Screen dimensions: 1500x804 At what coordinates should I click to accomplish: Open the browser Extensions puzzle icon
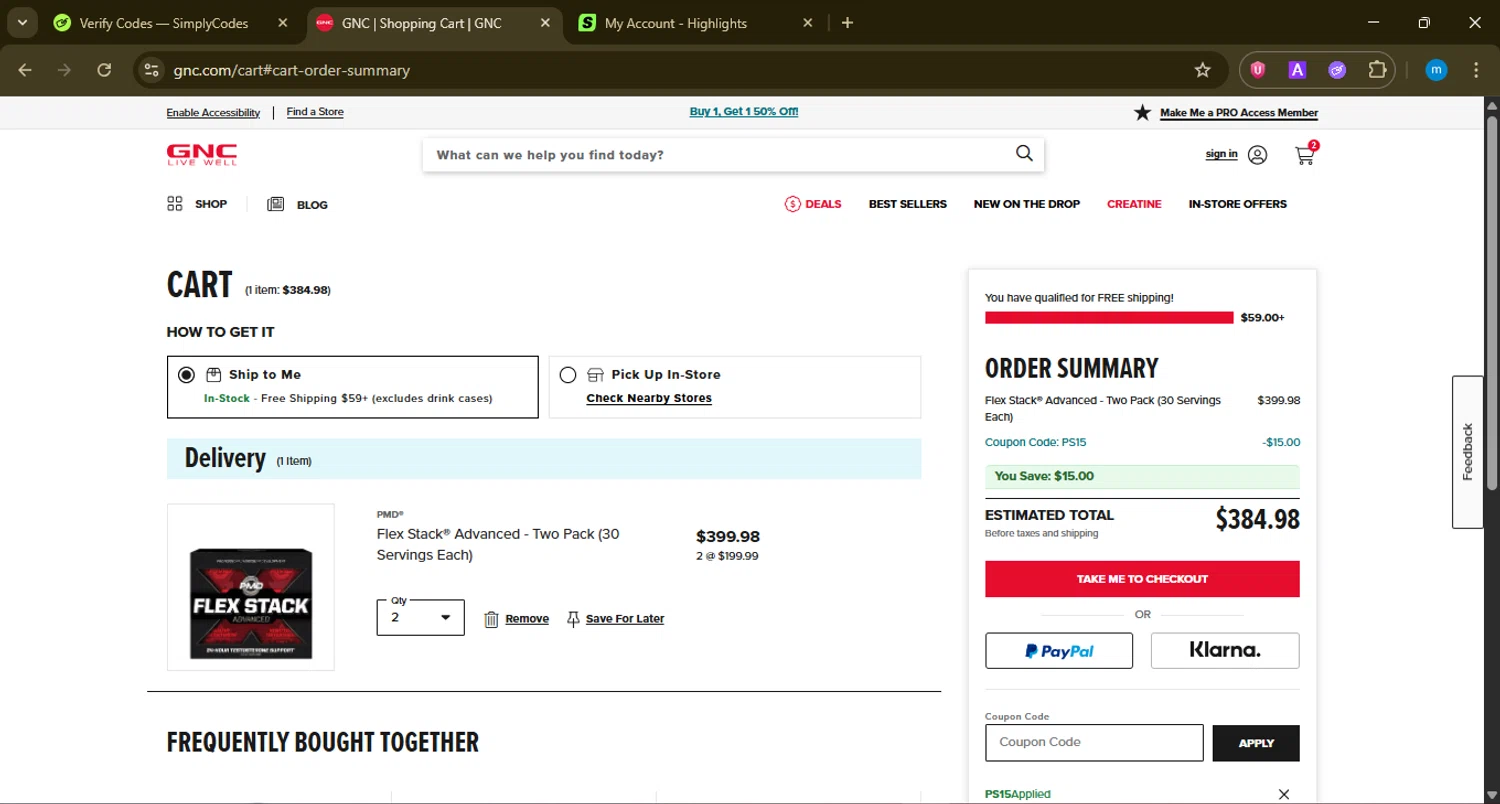click(1377, 70)
